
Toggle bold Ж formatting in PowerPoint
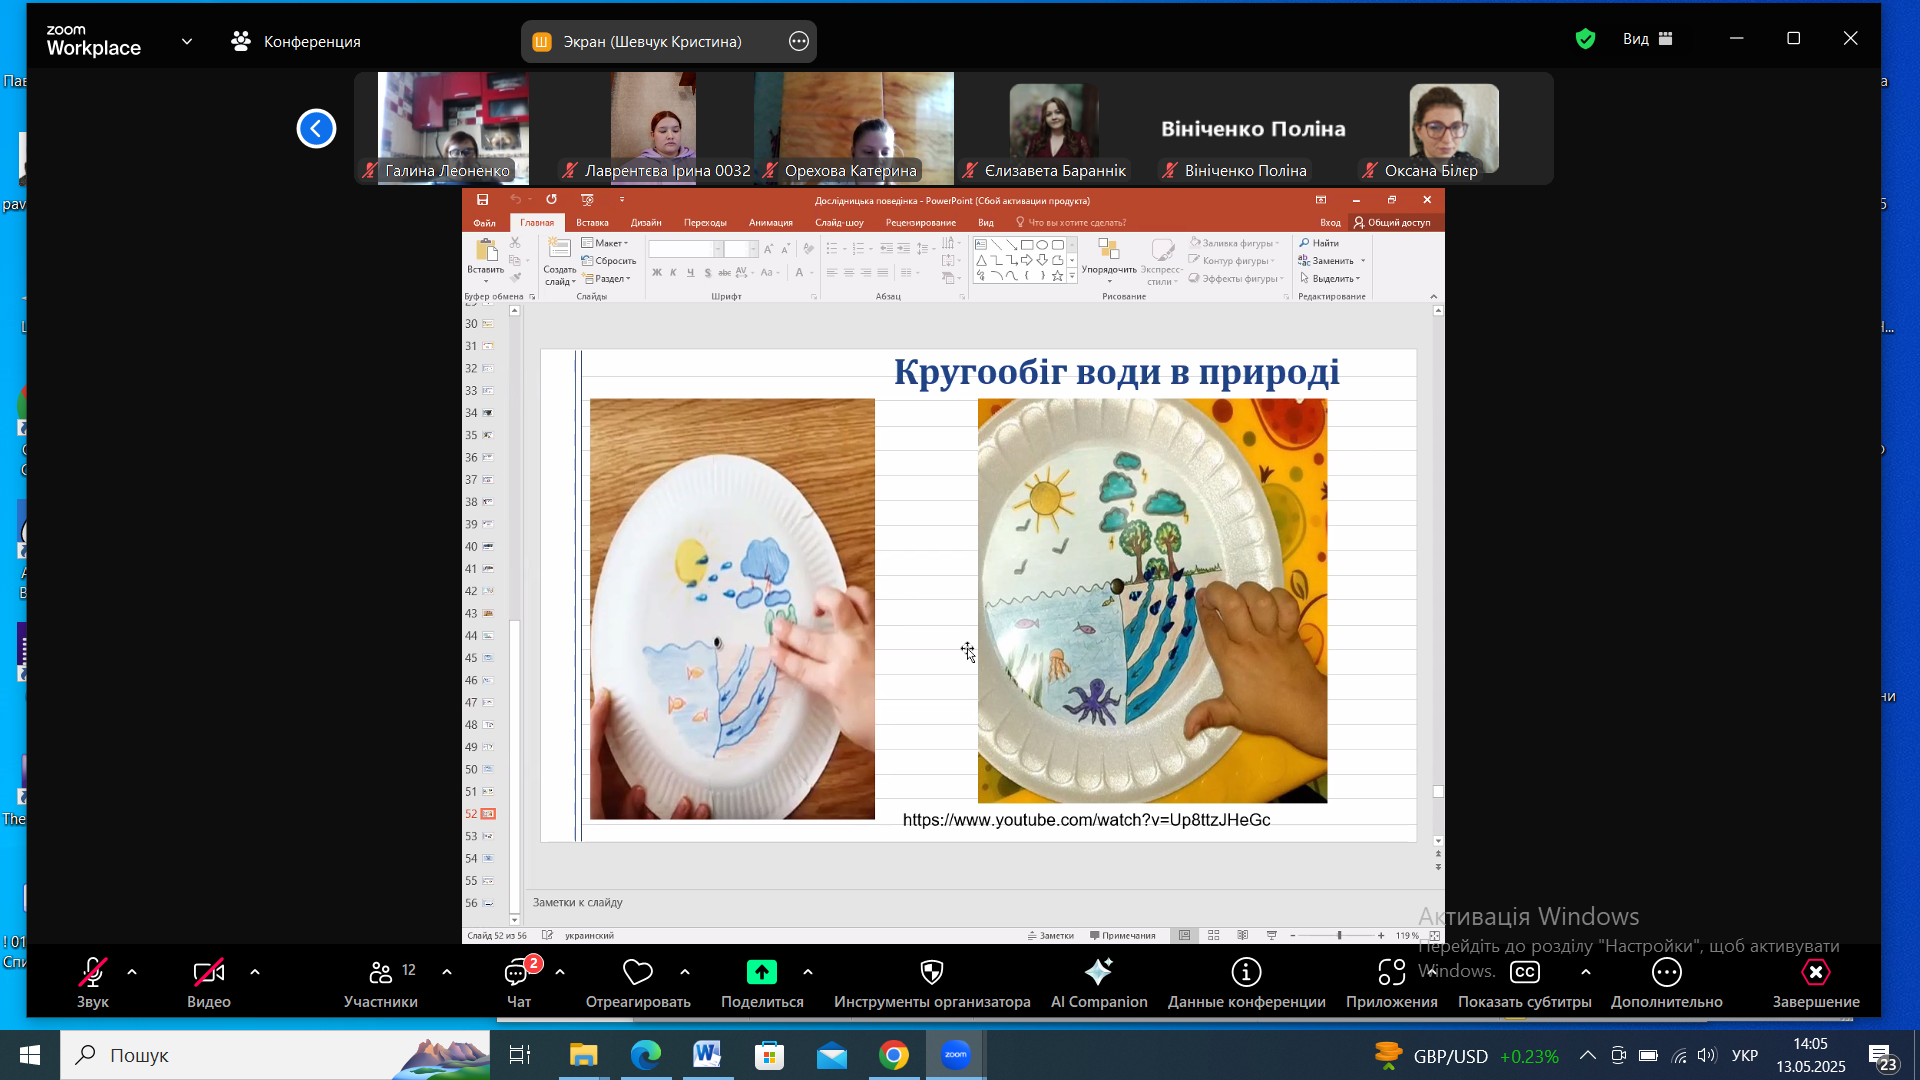pos(656,272)
